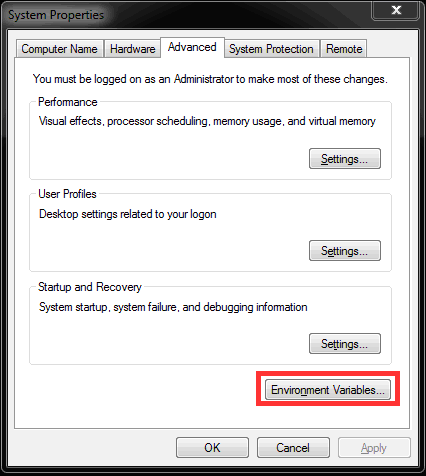
Task: Switch to the Computer Name tab
Action: pyautogui.click(x=60, y=49)
